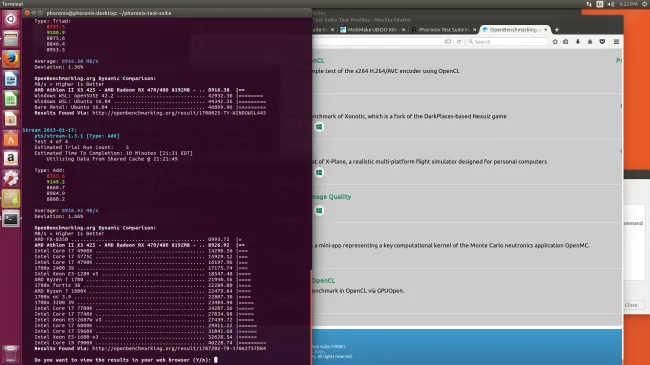Open Firefox downloads arrow

coord(577,41)
